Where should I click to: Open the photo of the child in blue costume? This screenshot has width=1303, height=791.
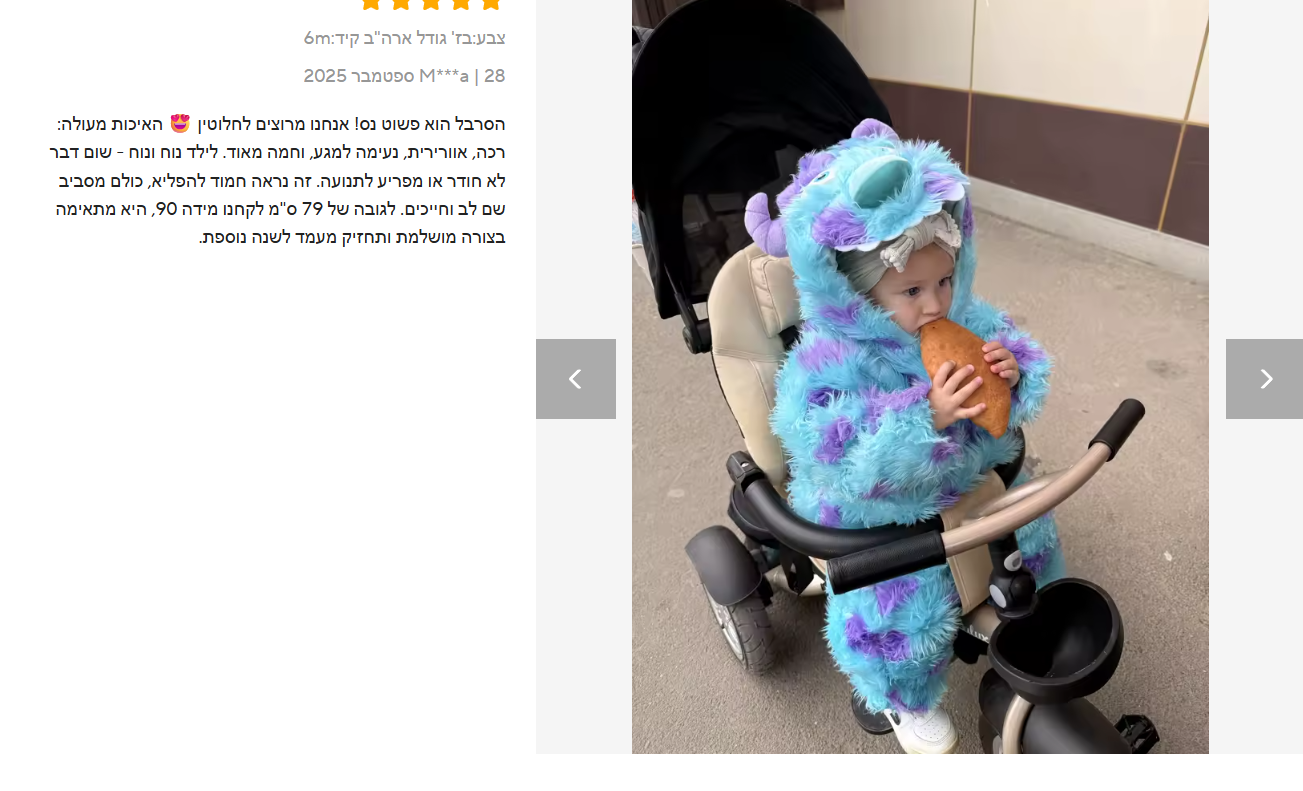(x=920, y=377)
